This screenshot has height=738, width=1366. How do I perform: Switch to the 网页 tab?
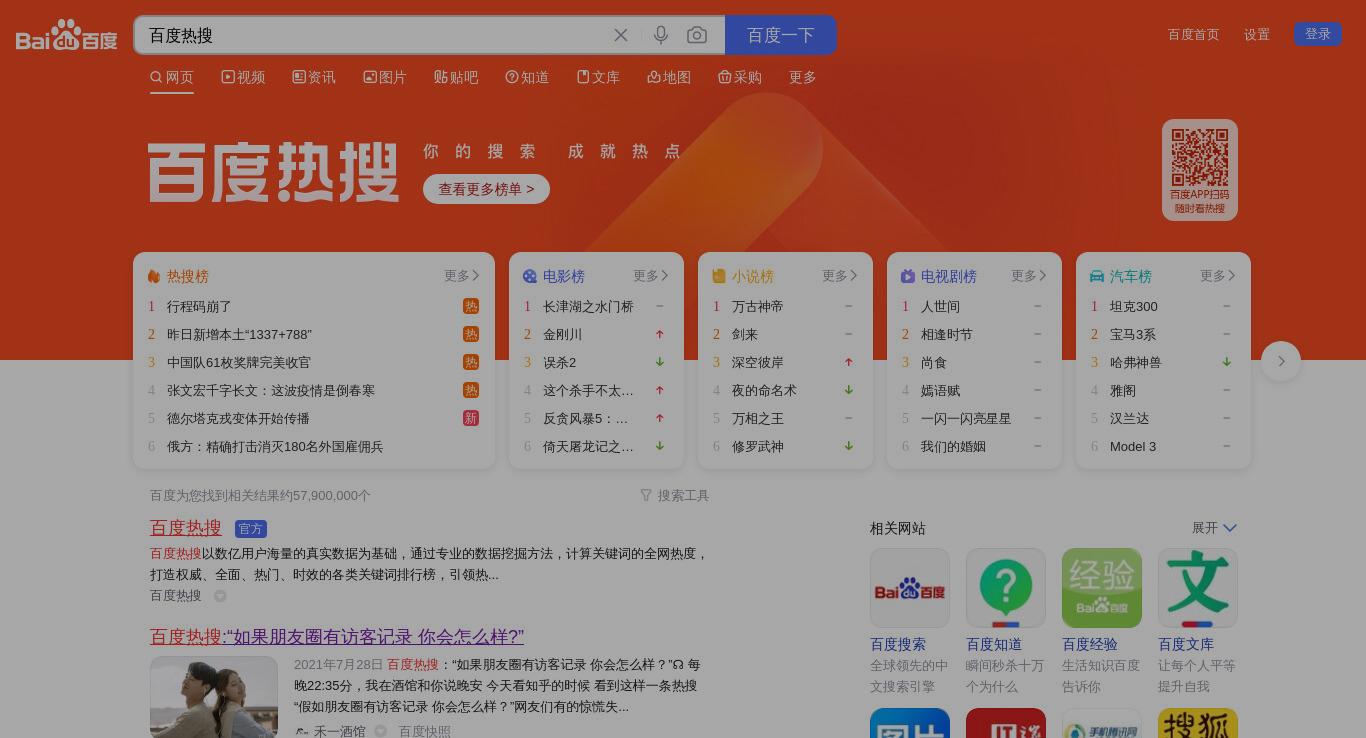click(172, 77)
